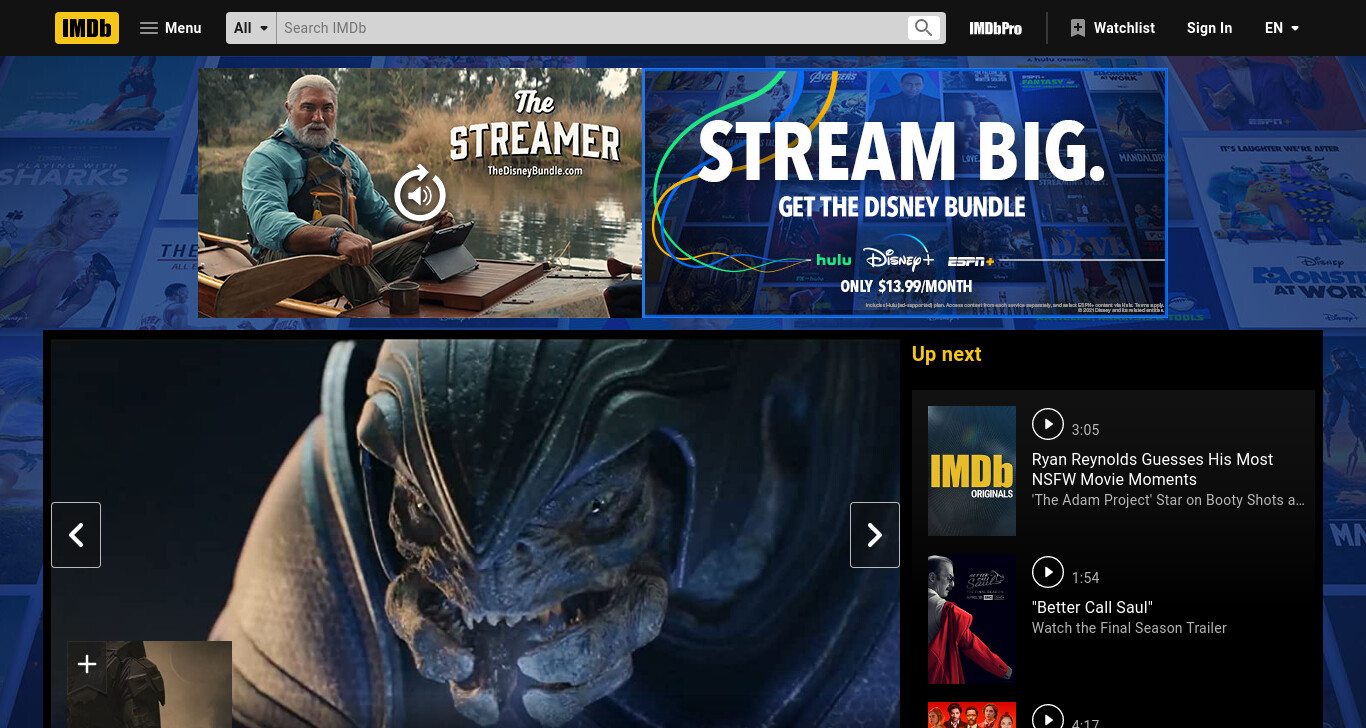
Task: Click into the Search IMDb field
Action: coord(590,28)
